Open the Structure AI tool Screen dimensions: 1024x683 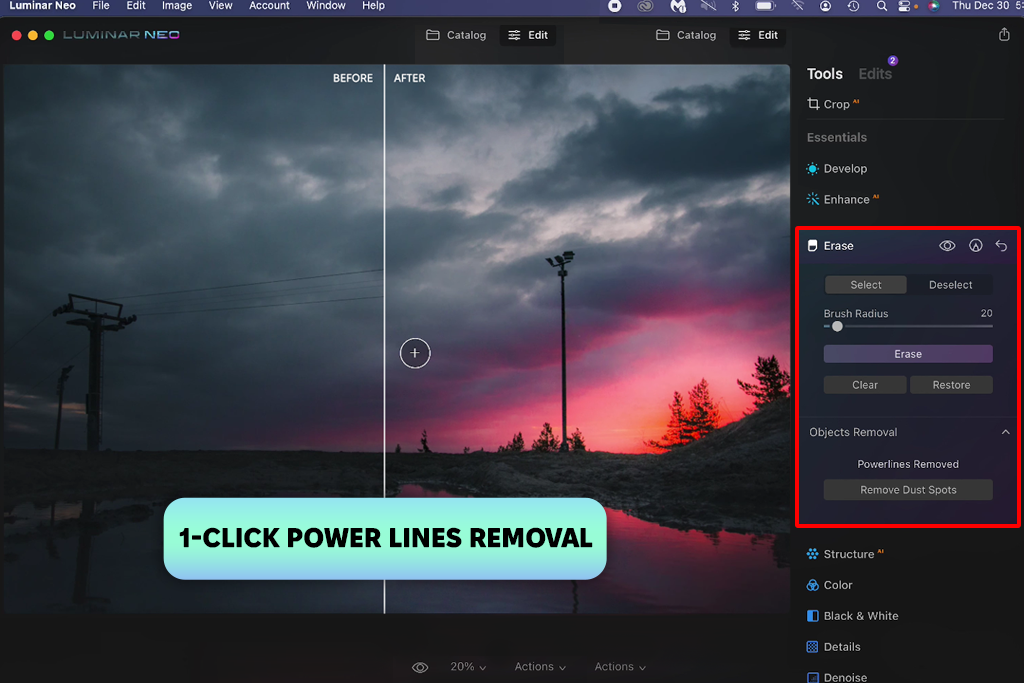click(x=845, y=554)
